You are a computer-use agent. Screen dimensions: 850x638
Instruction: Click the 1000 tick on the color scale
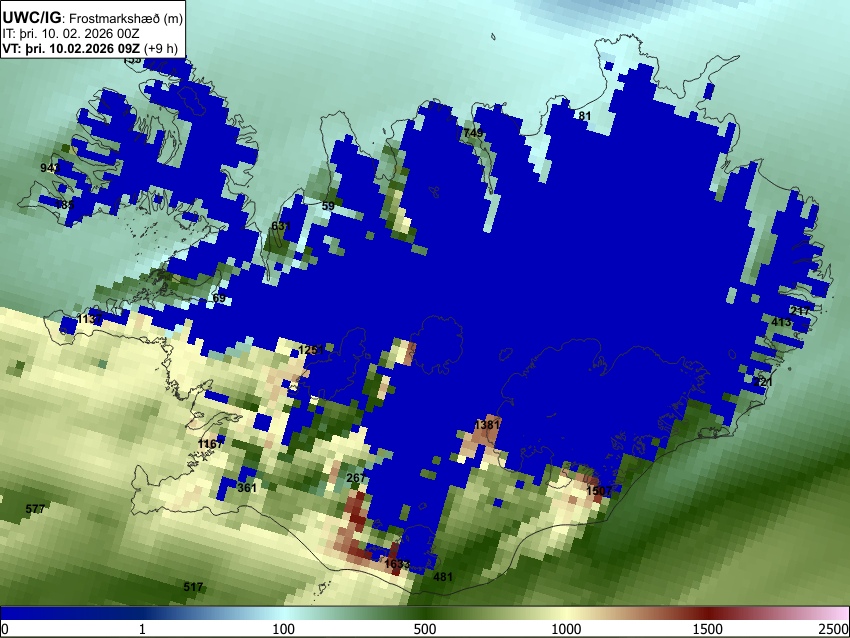pos(566,629)
